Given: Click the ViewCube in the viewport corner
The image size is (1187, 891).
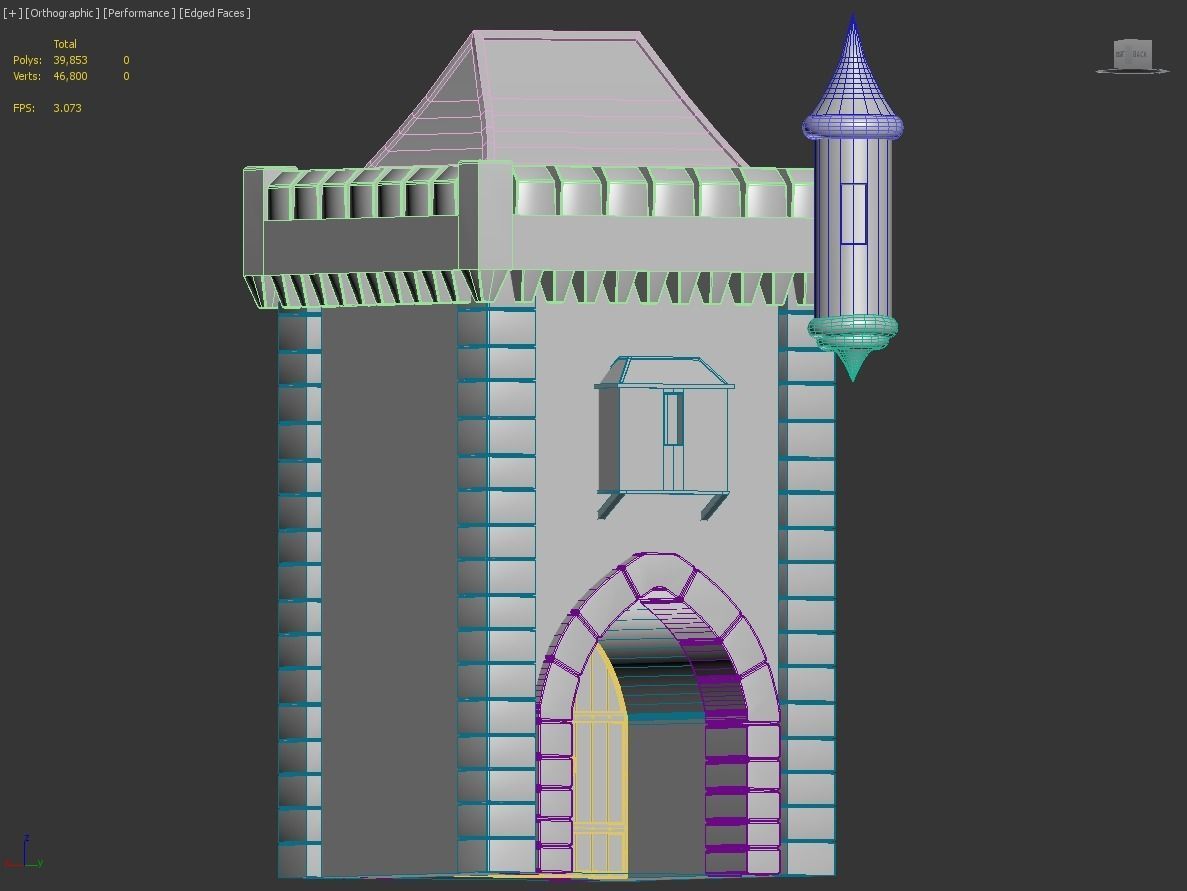Looking at the screenshot, I should click(x=1132, y=56).
